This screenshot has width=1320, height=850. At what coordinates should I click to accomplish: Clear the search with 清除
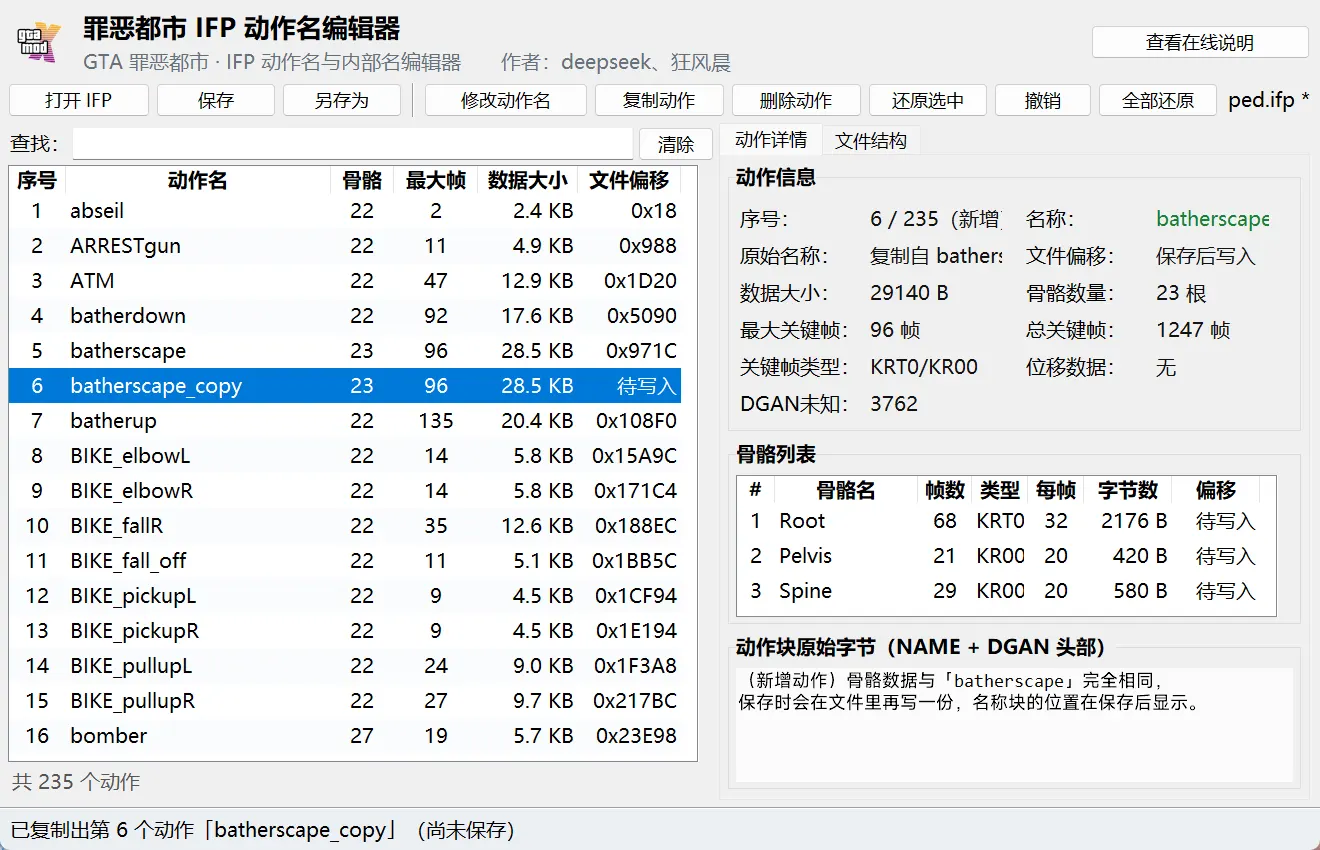[x=676, y=144]
